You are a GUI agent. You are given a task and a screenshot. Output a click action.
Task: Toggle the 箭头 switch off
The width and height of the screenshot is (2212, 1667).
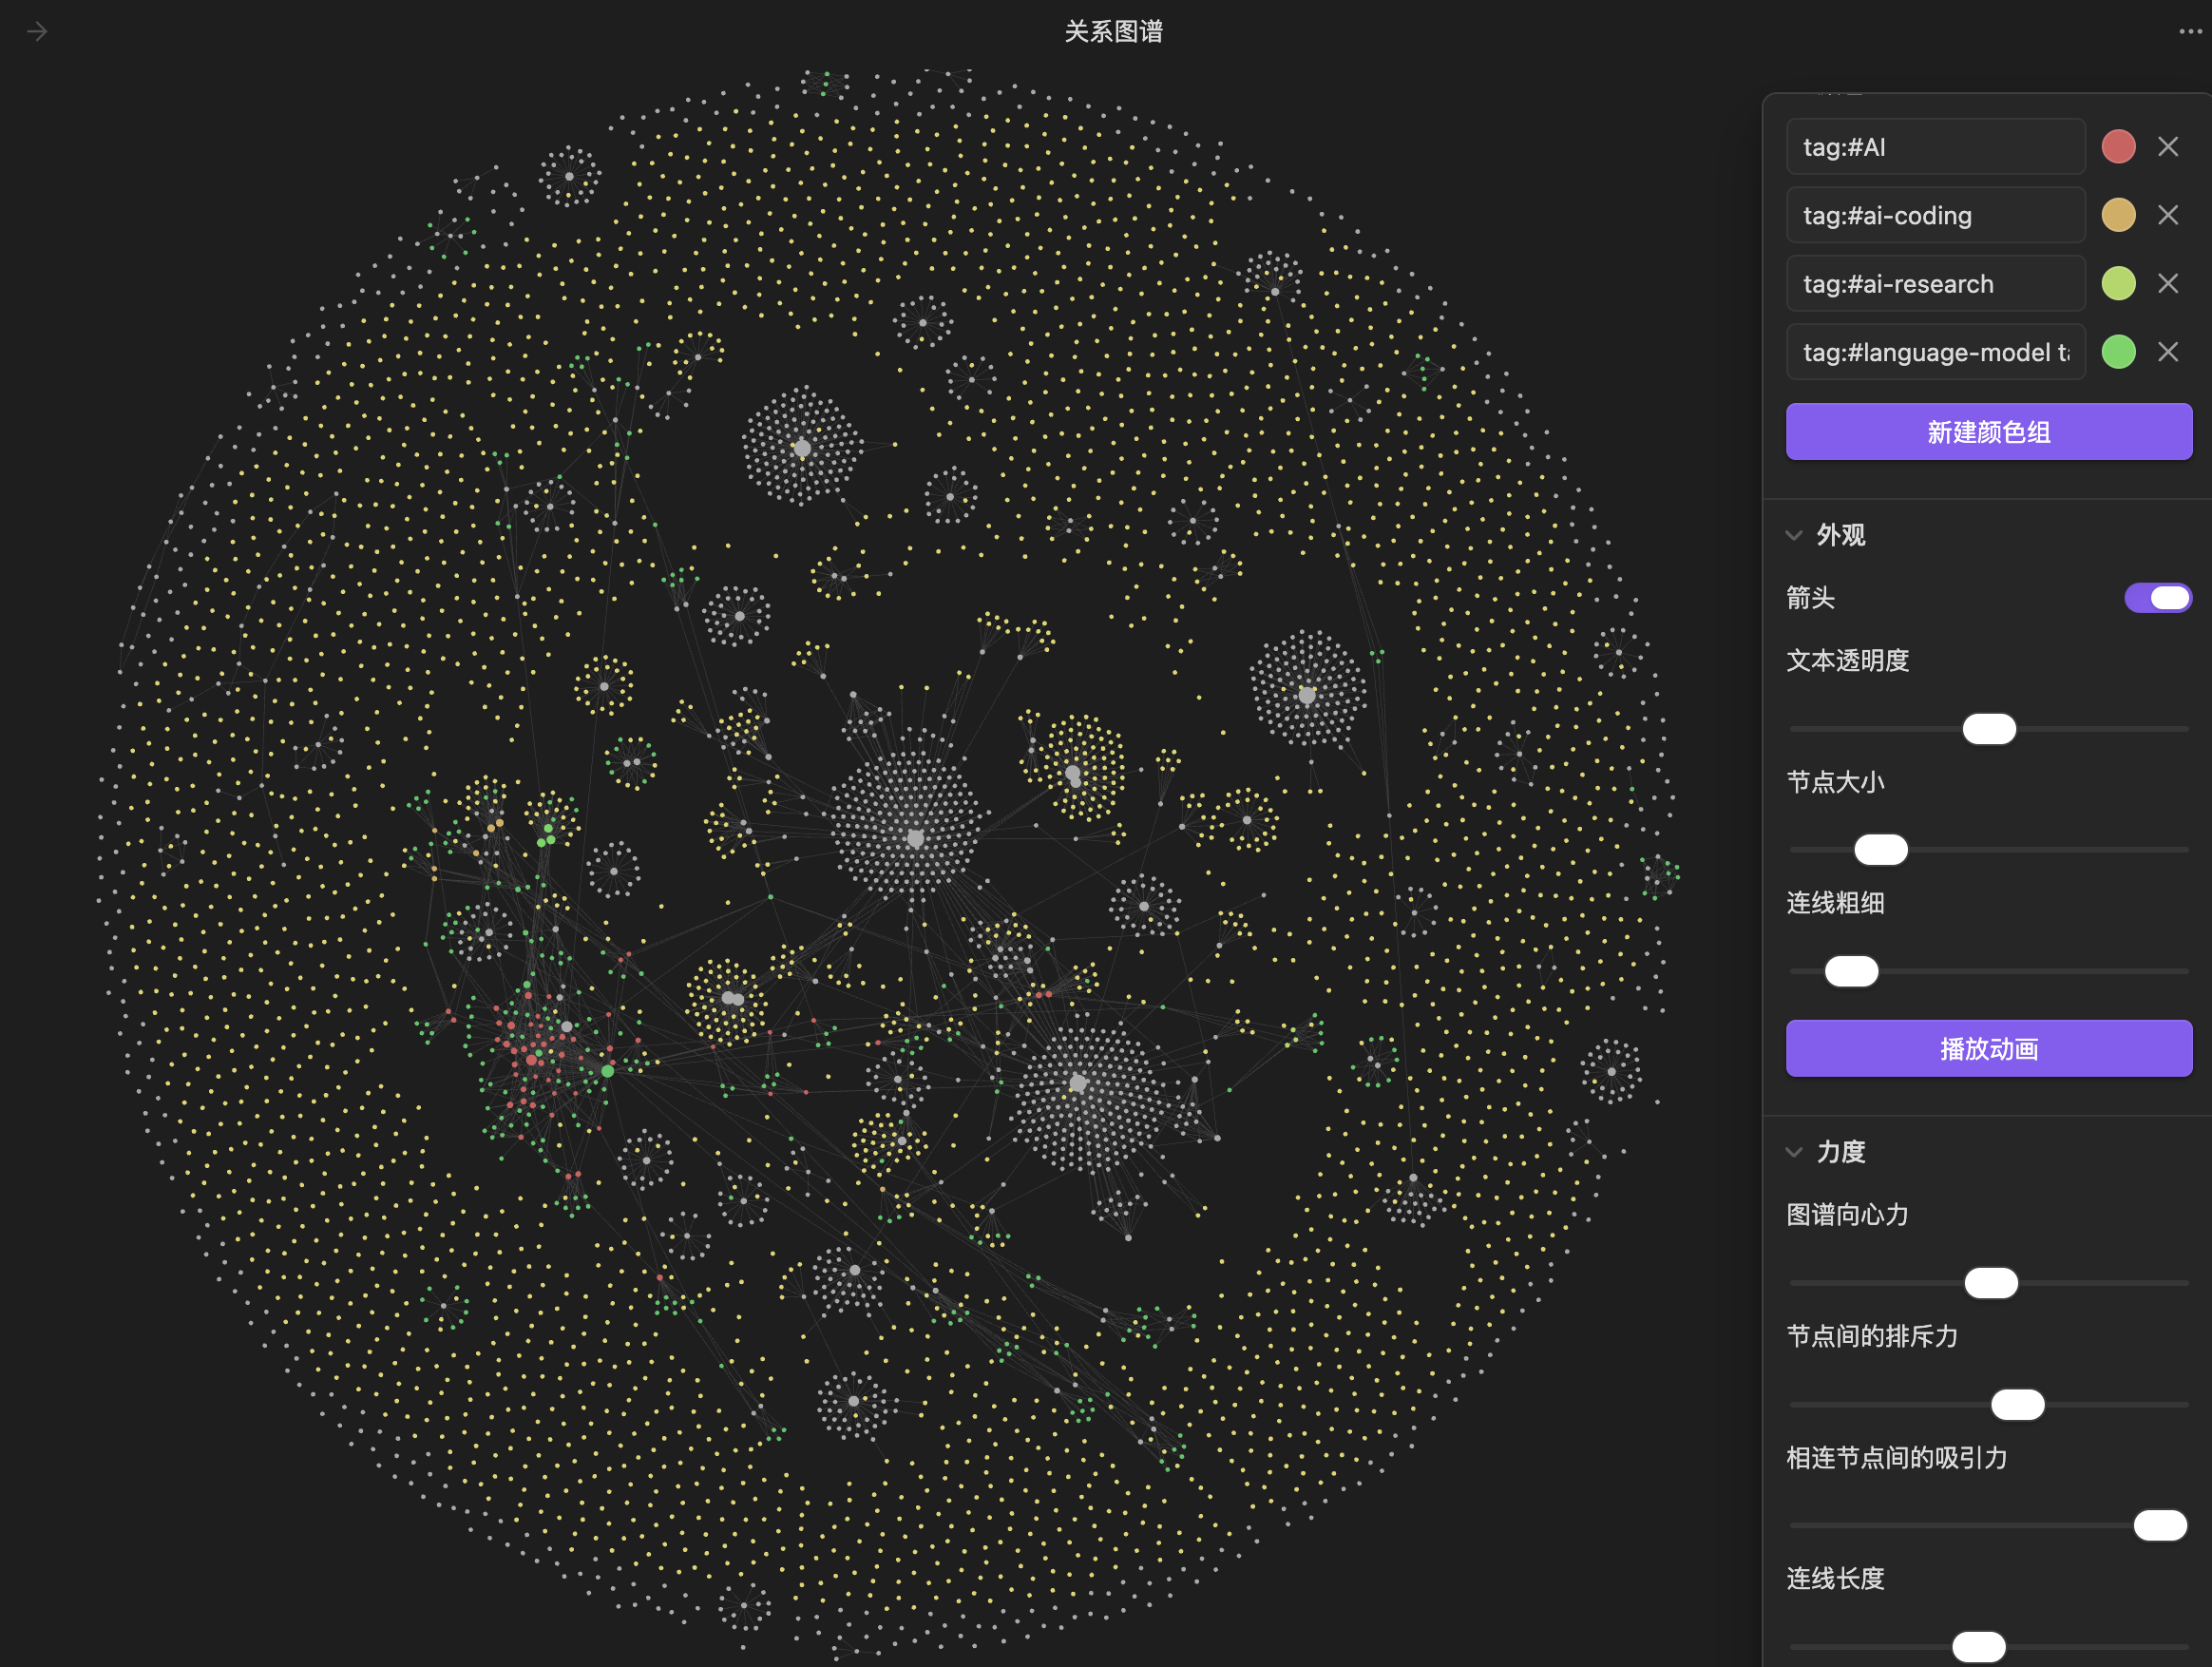[2158, 598]
